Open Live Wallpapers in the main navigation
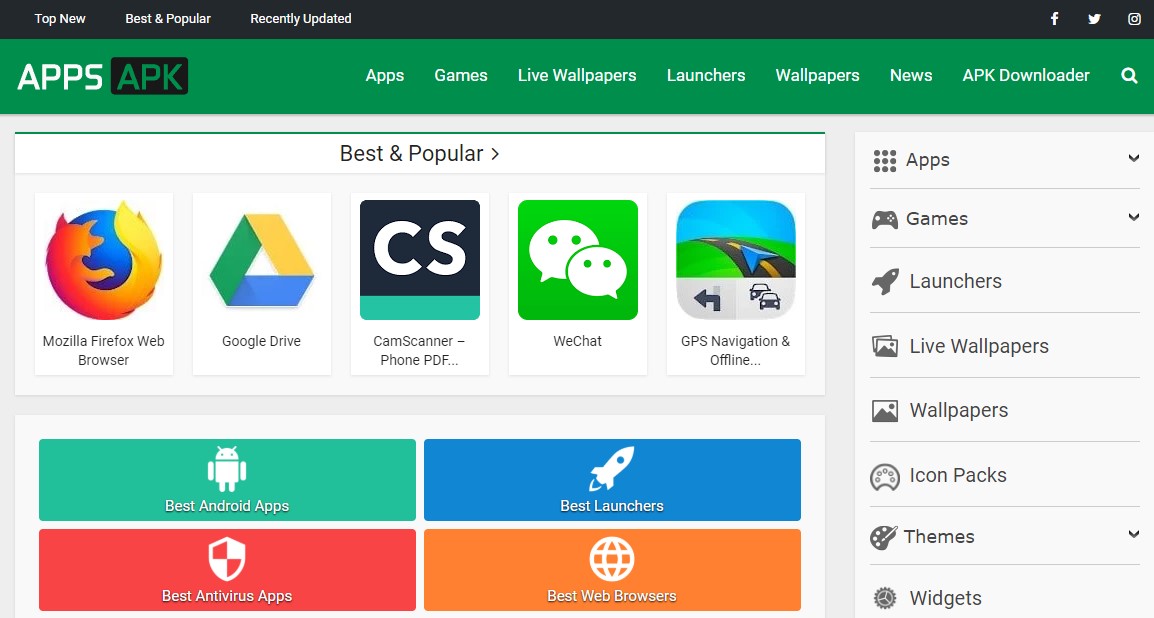Viewport: 1154px width, 618px height. (577, 76)
